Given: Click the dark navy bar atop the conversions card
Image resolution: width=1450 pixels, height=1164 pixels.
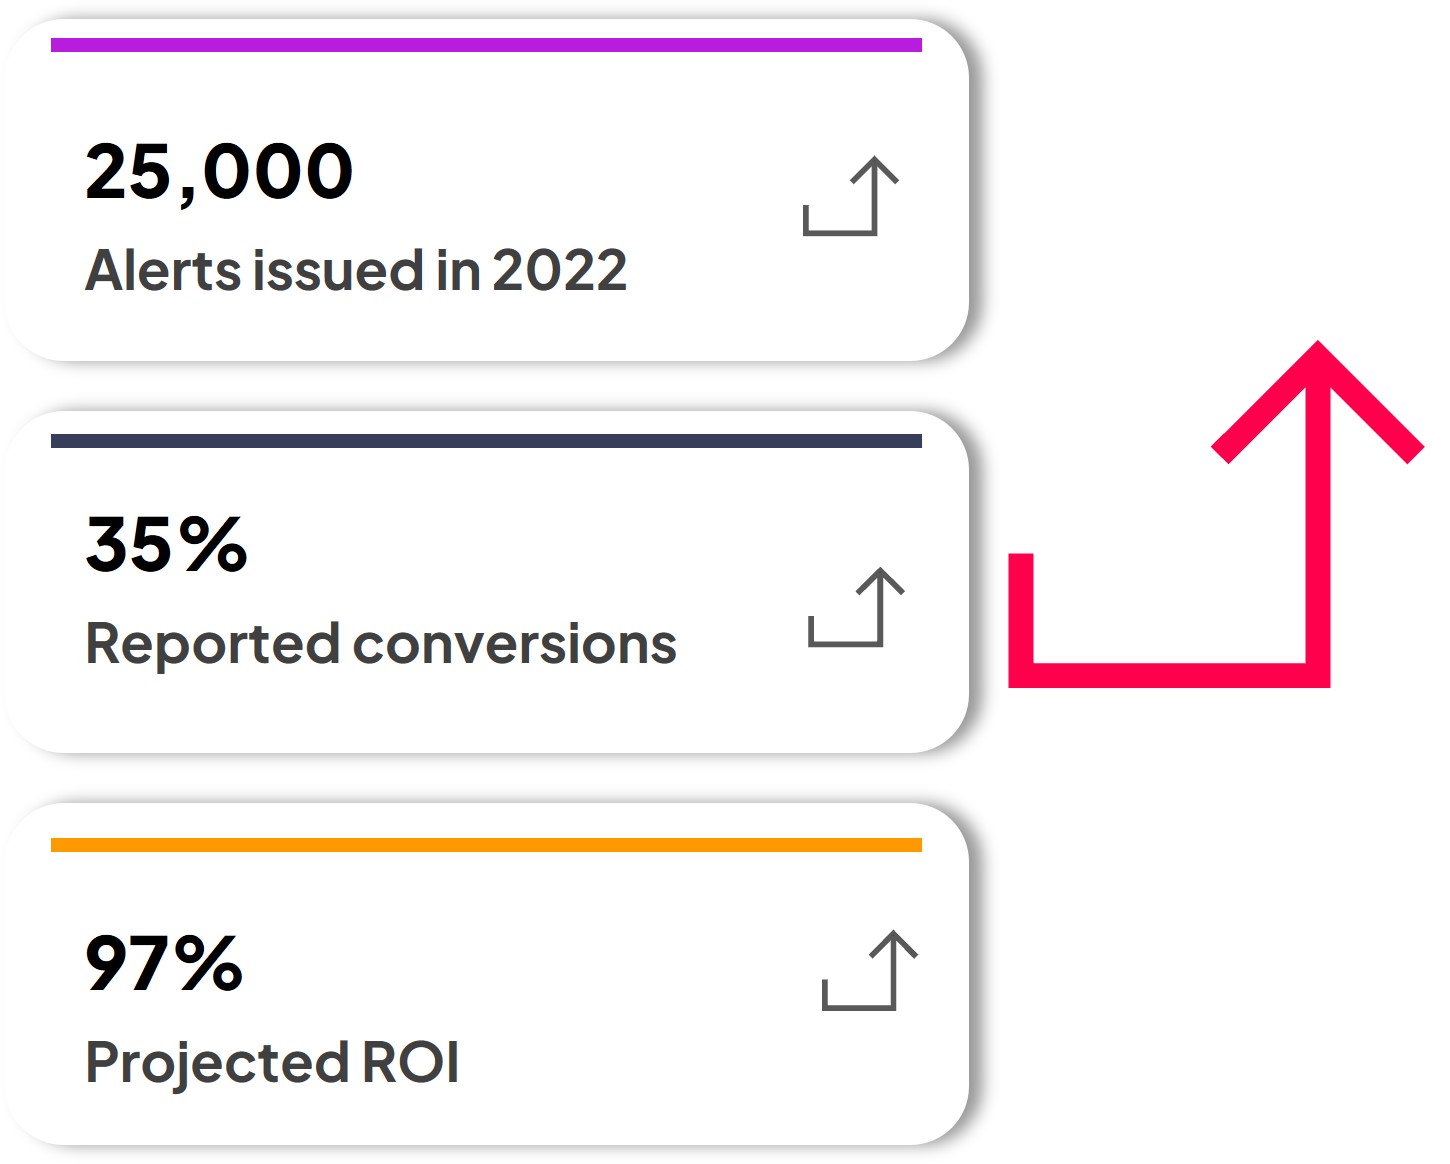Looking at the screenshot, I should coord(486,441).
